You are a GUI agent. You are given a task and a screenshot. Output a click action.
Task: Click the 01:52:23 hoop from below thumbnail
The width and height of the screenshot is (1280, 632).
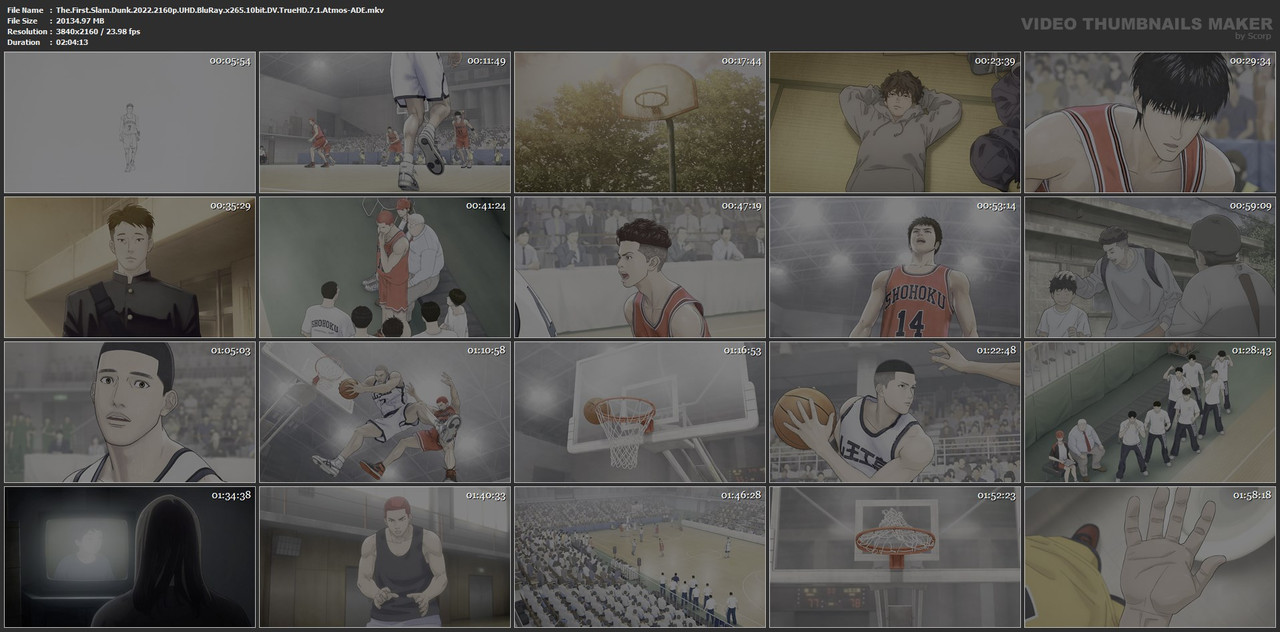click(895, 557)
